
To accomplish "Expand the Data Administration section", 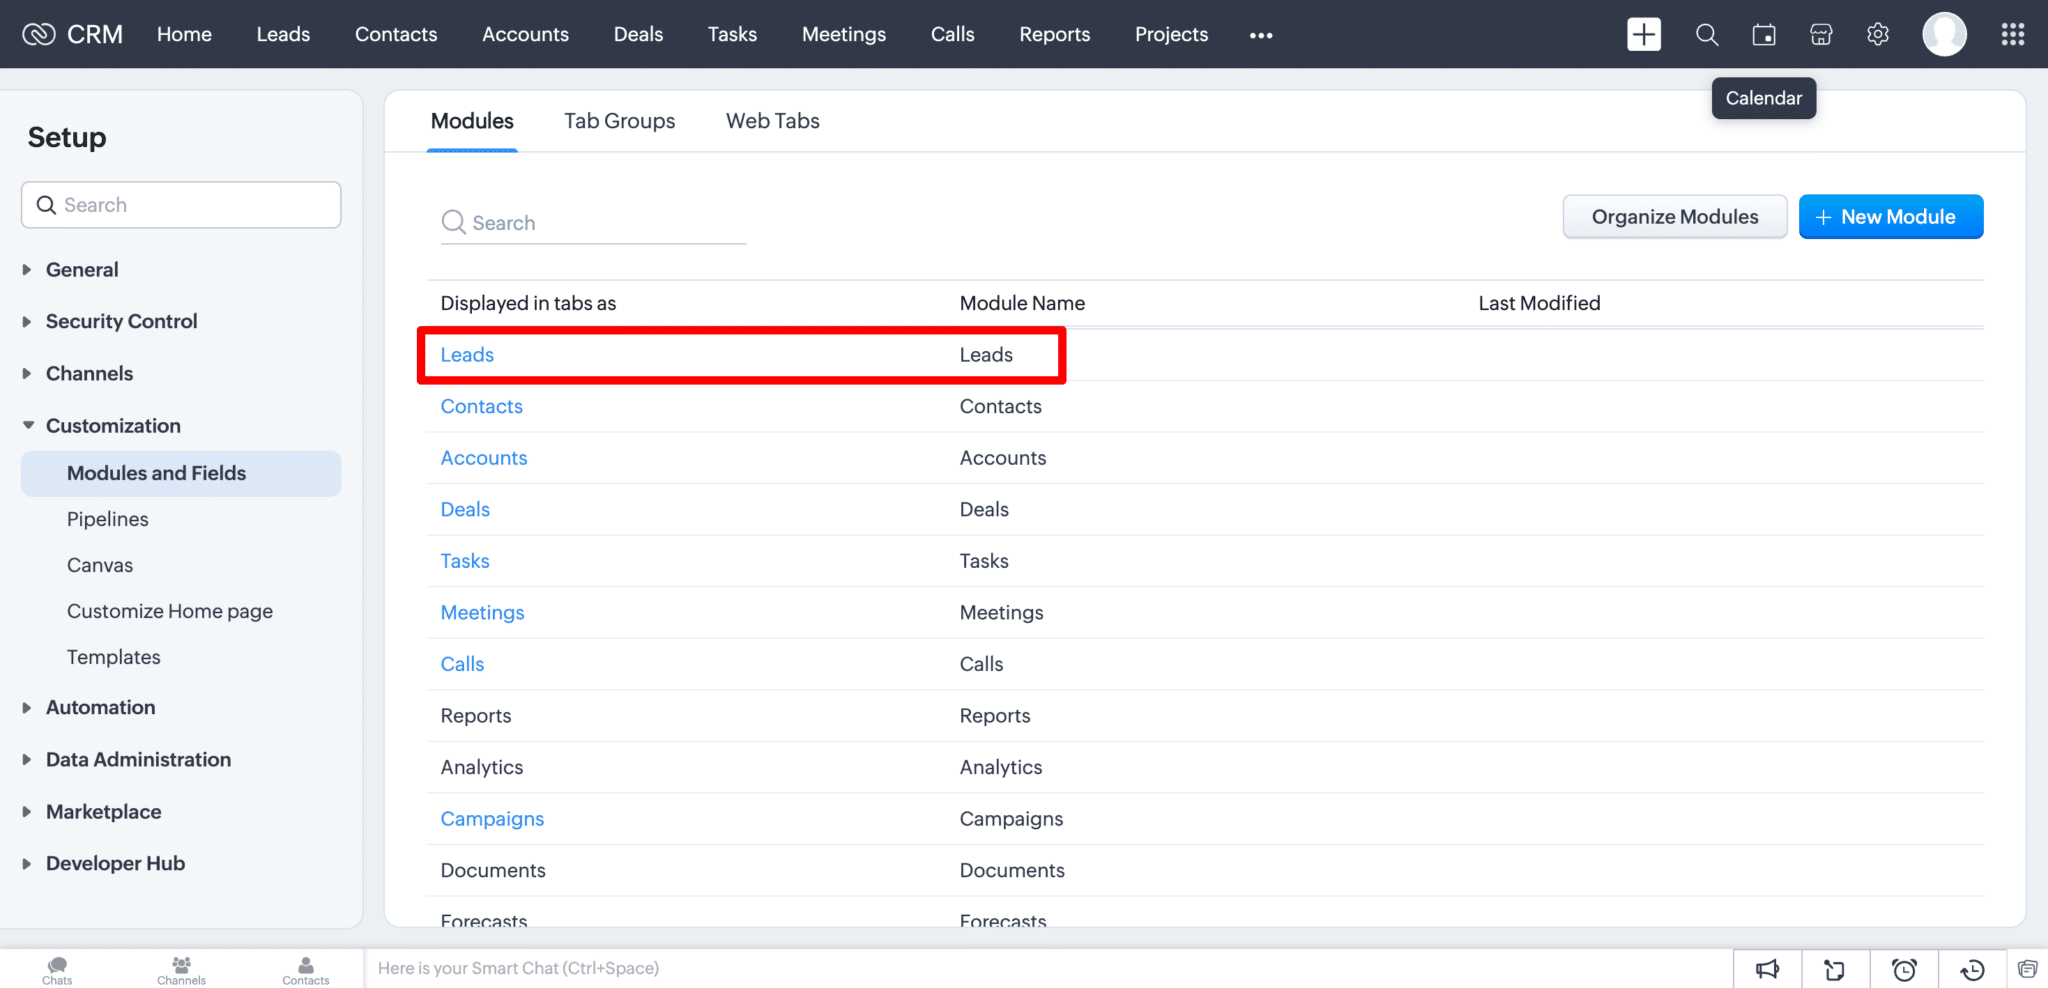I will point(27,760).
